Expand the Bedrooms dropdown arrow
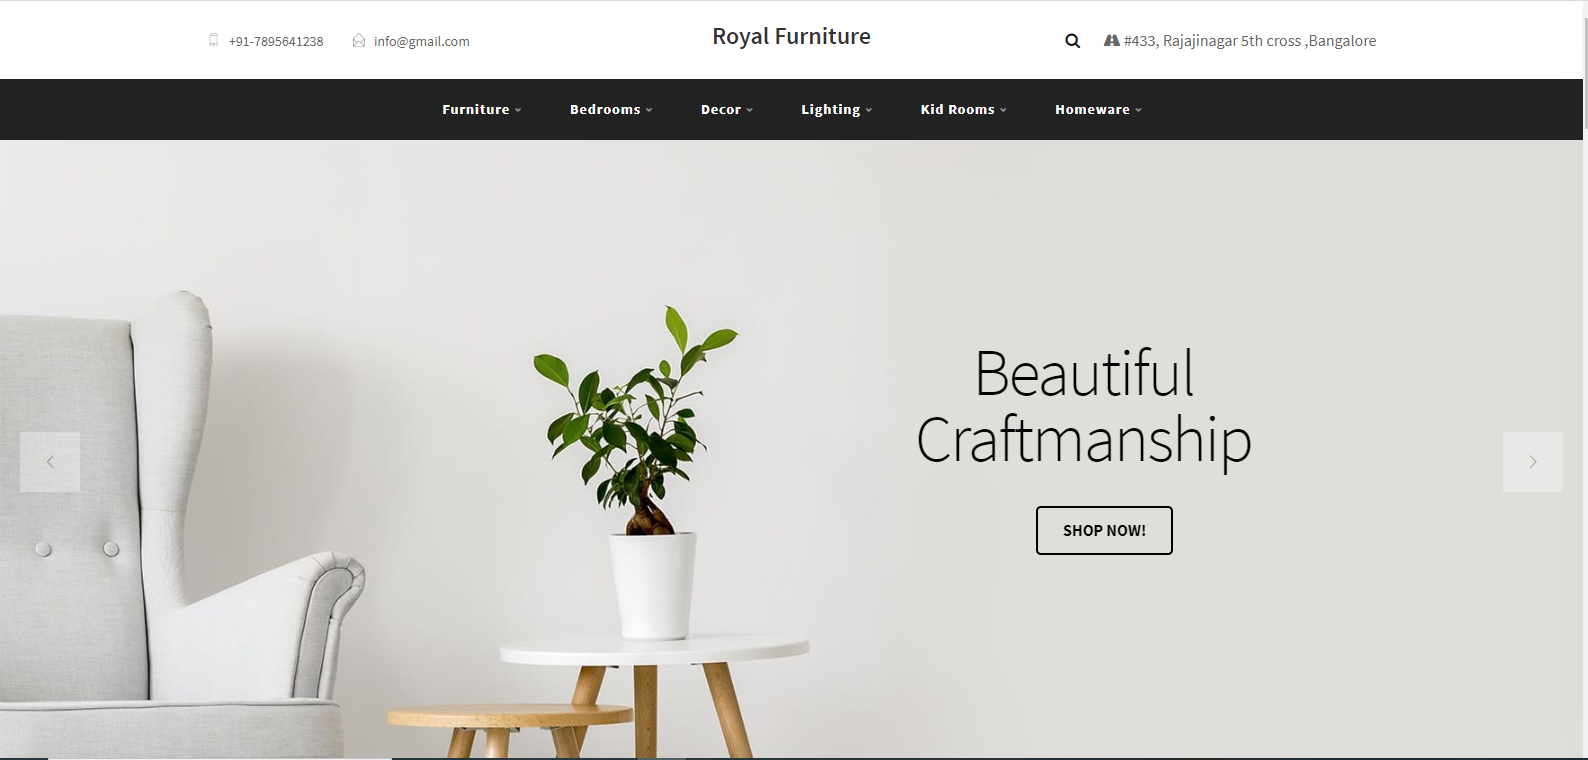Viewport: 1588px width, 760px height. 649,110
